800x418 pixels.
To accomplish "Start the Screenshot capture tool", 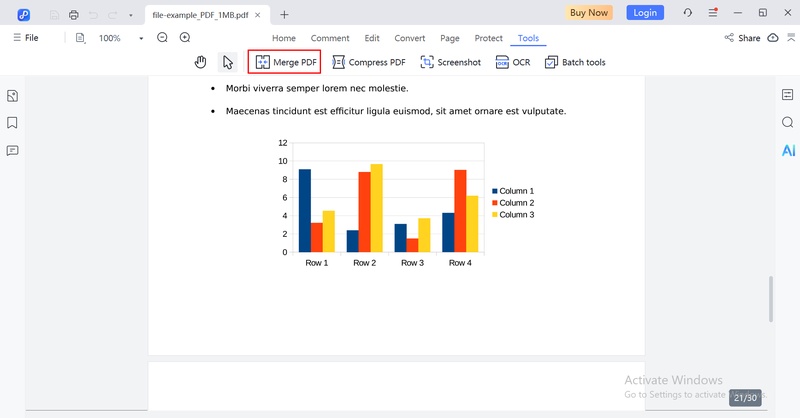I will coord(451,62).
